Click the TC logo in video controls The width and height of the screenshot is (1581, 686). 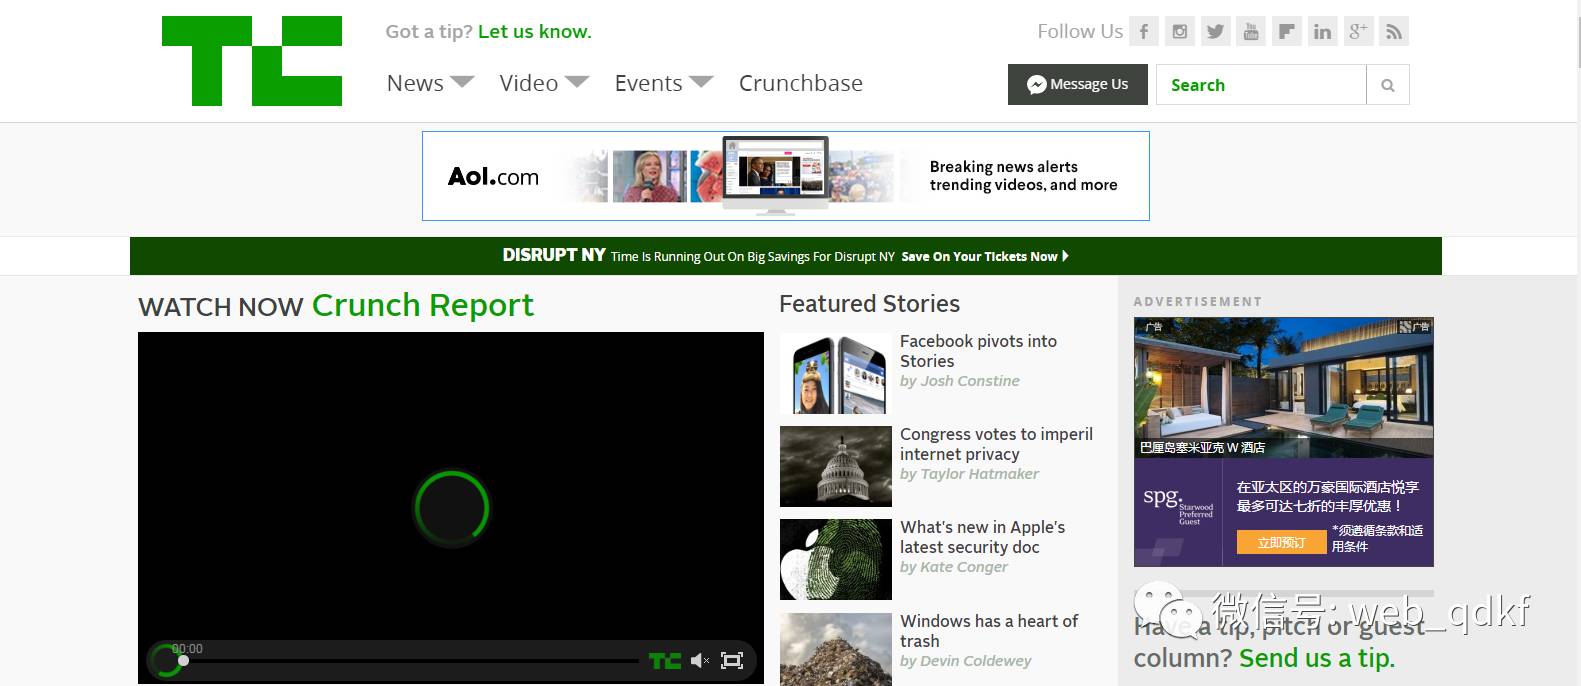[665, 661]
